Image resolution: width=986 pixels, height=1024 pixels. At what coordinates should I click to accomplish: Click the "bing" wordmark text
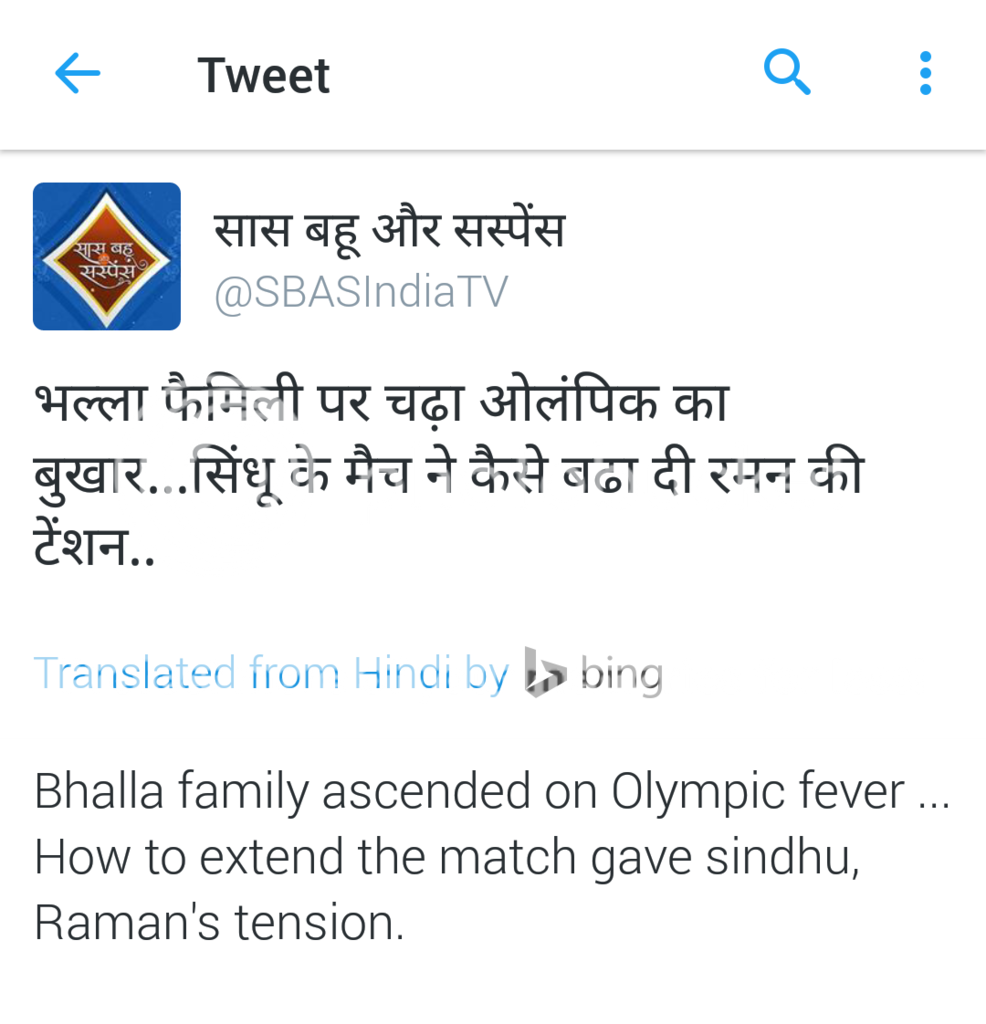coord(621,673)
